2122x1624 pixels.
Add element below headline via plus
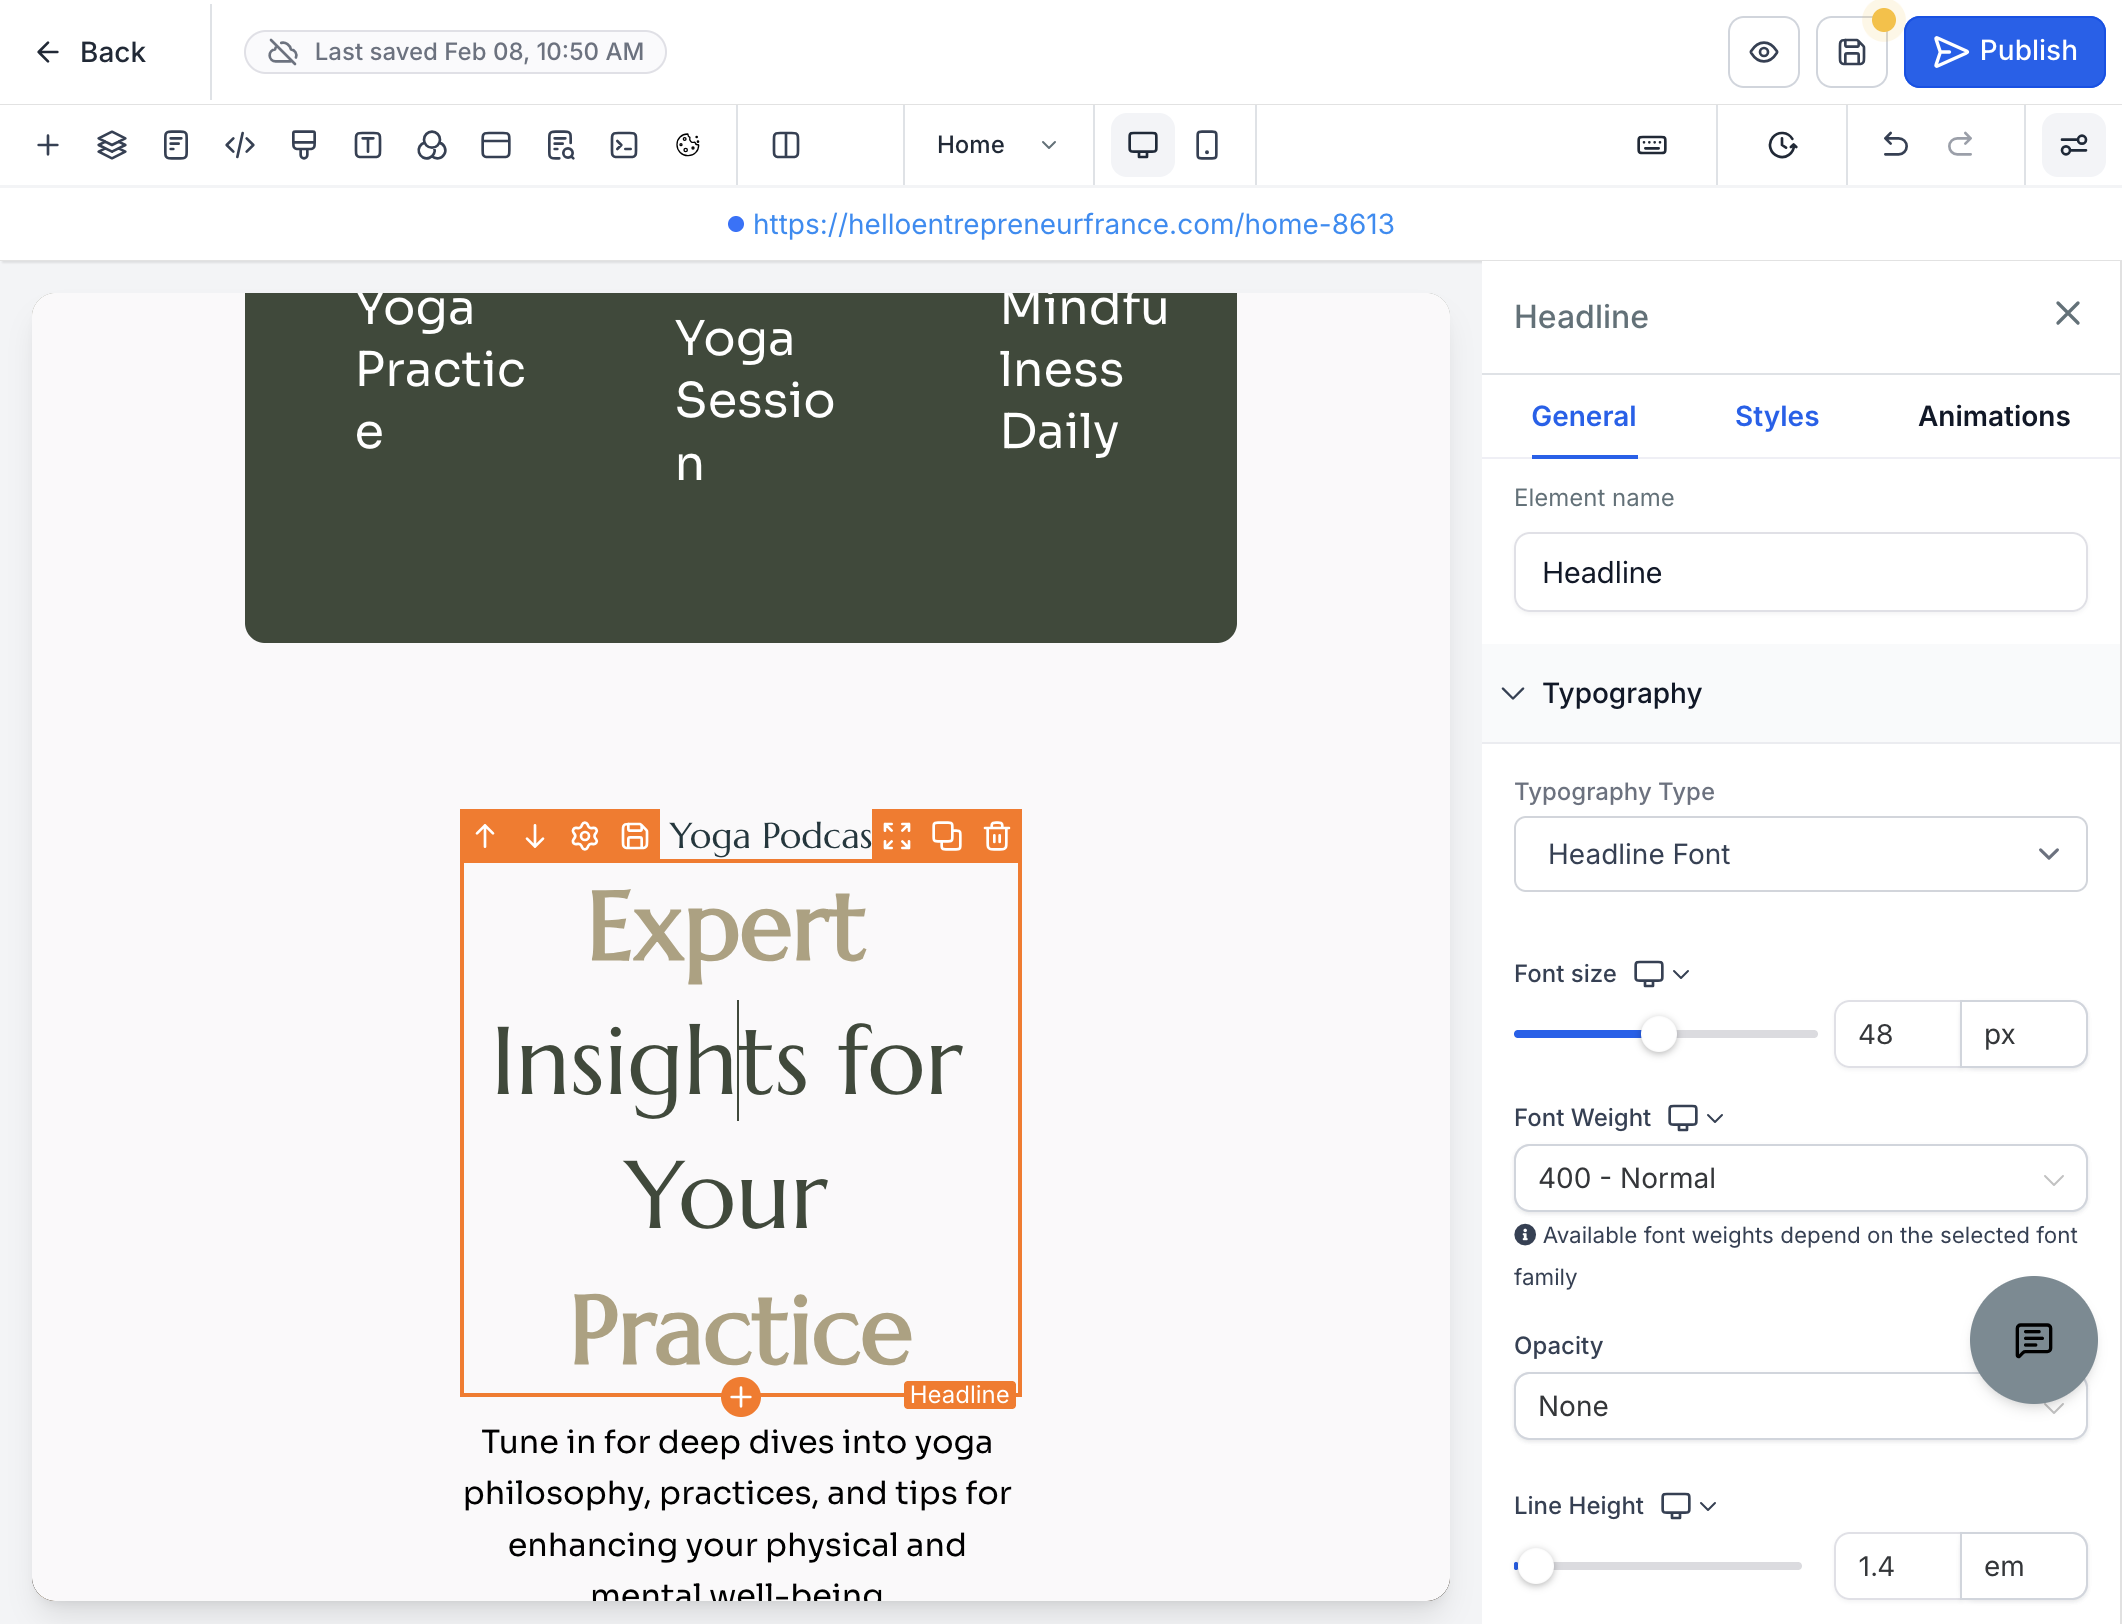click(x=741, y=1396)
